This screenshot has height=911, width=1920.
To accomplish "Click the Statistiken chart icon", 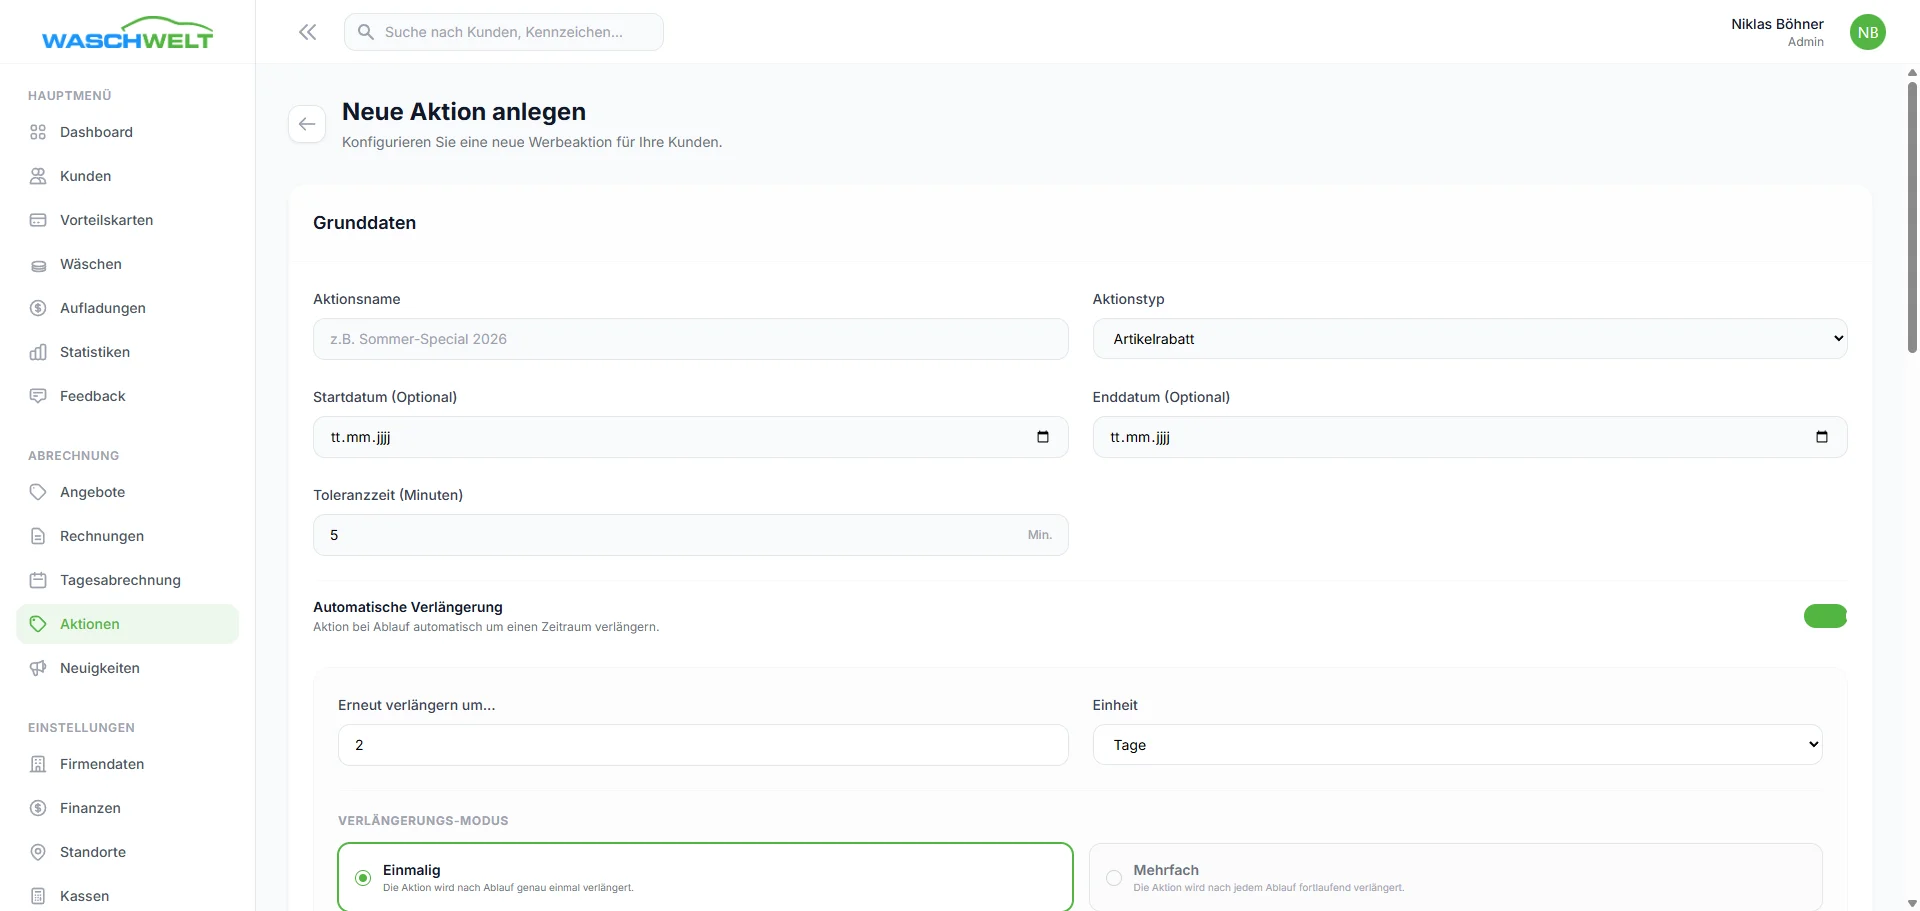I will (x=38, y=352).
